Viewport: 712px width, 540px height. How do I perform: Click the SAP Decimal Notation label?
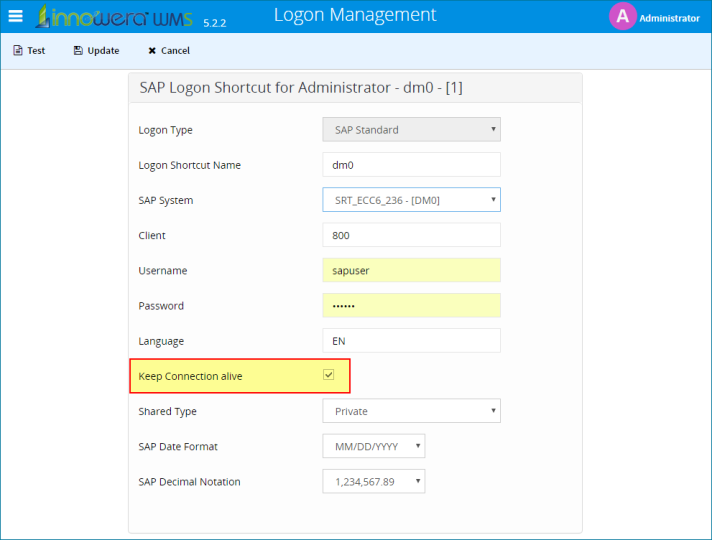pos(189,482)
